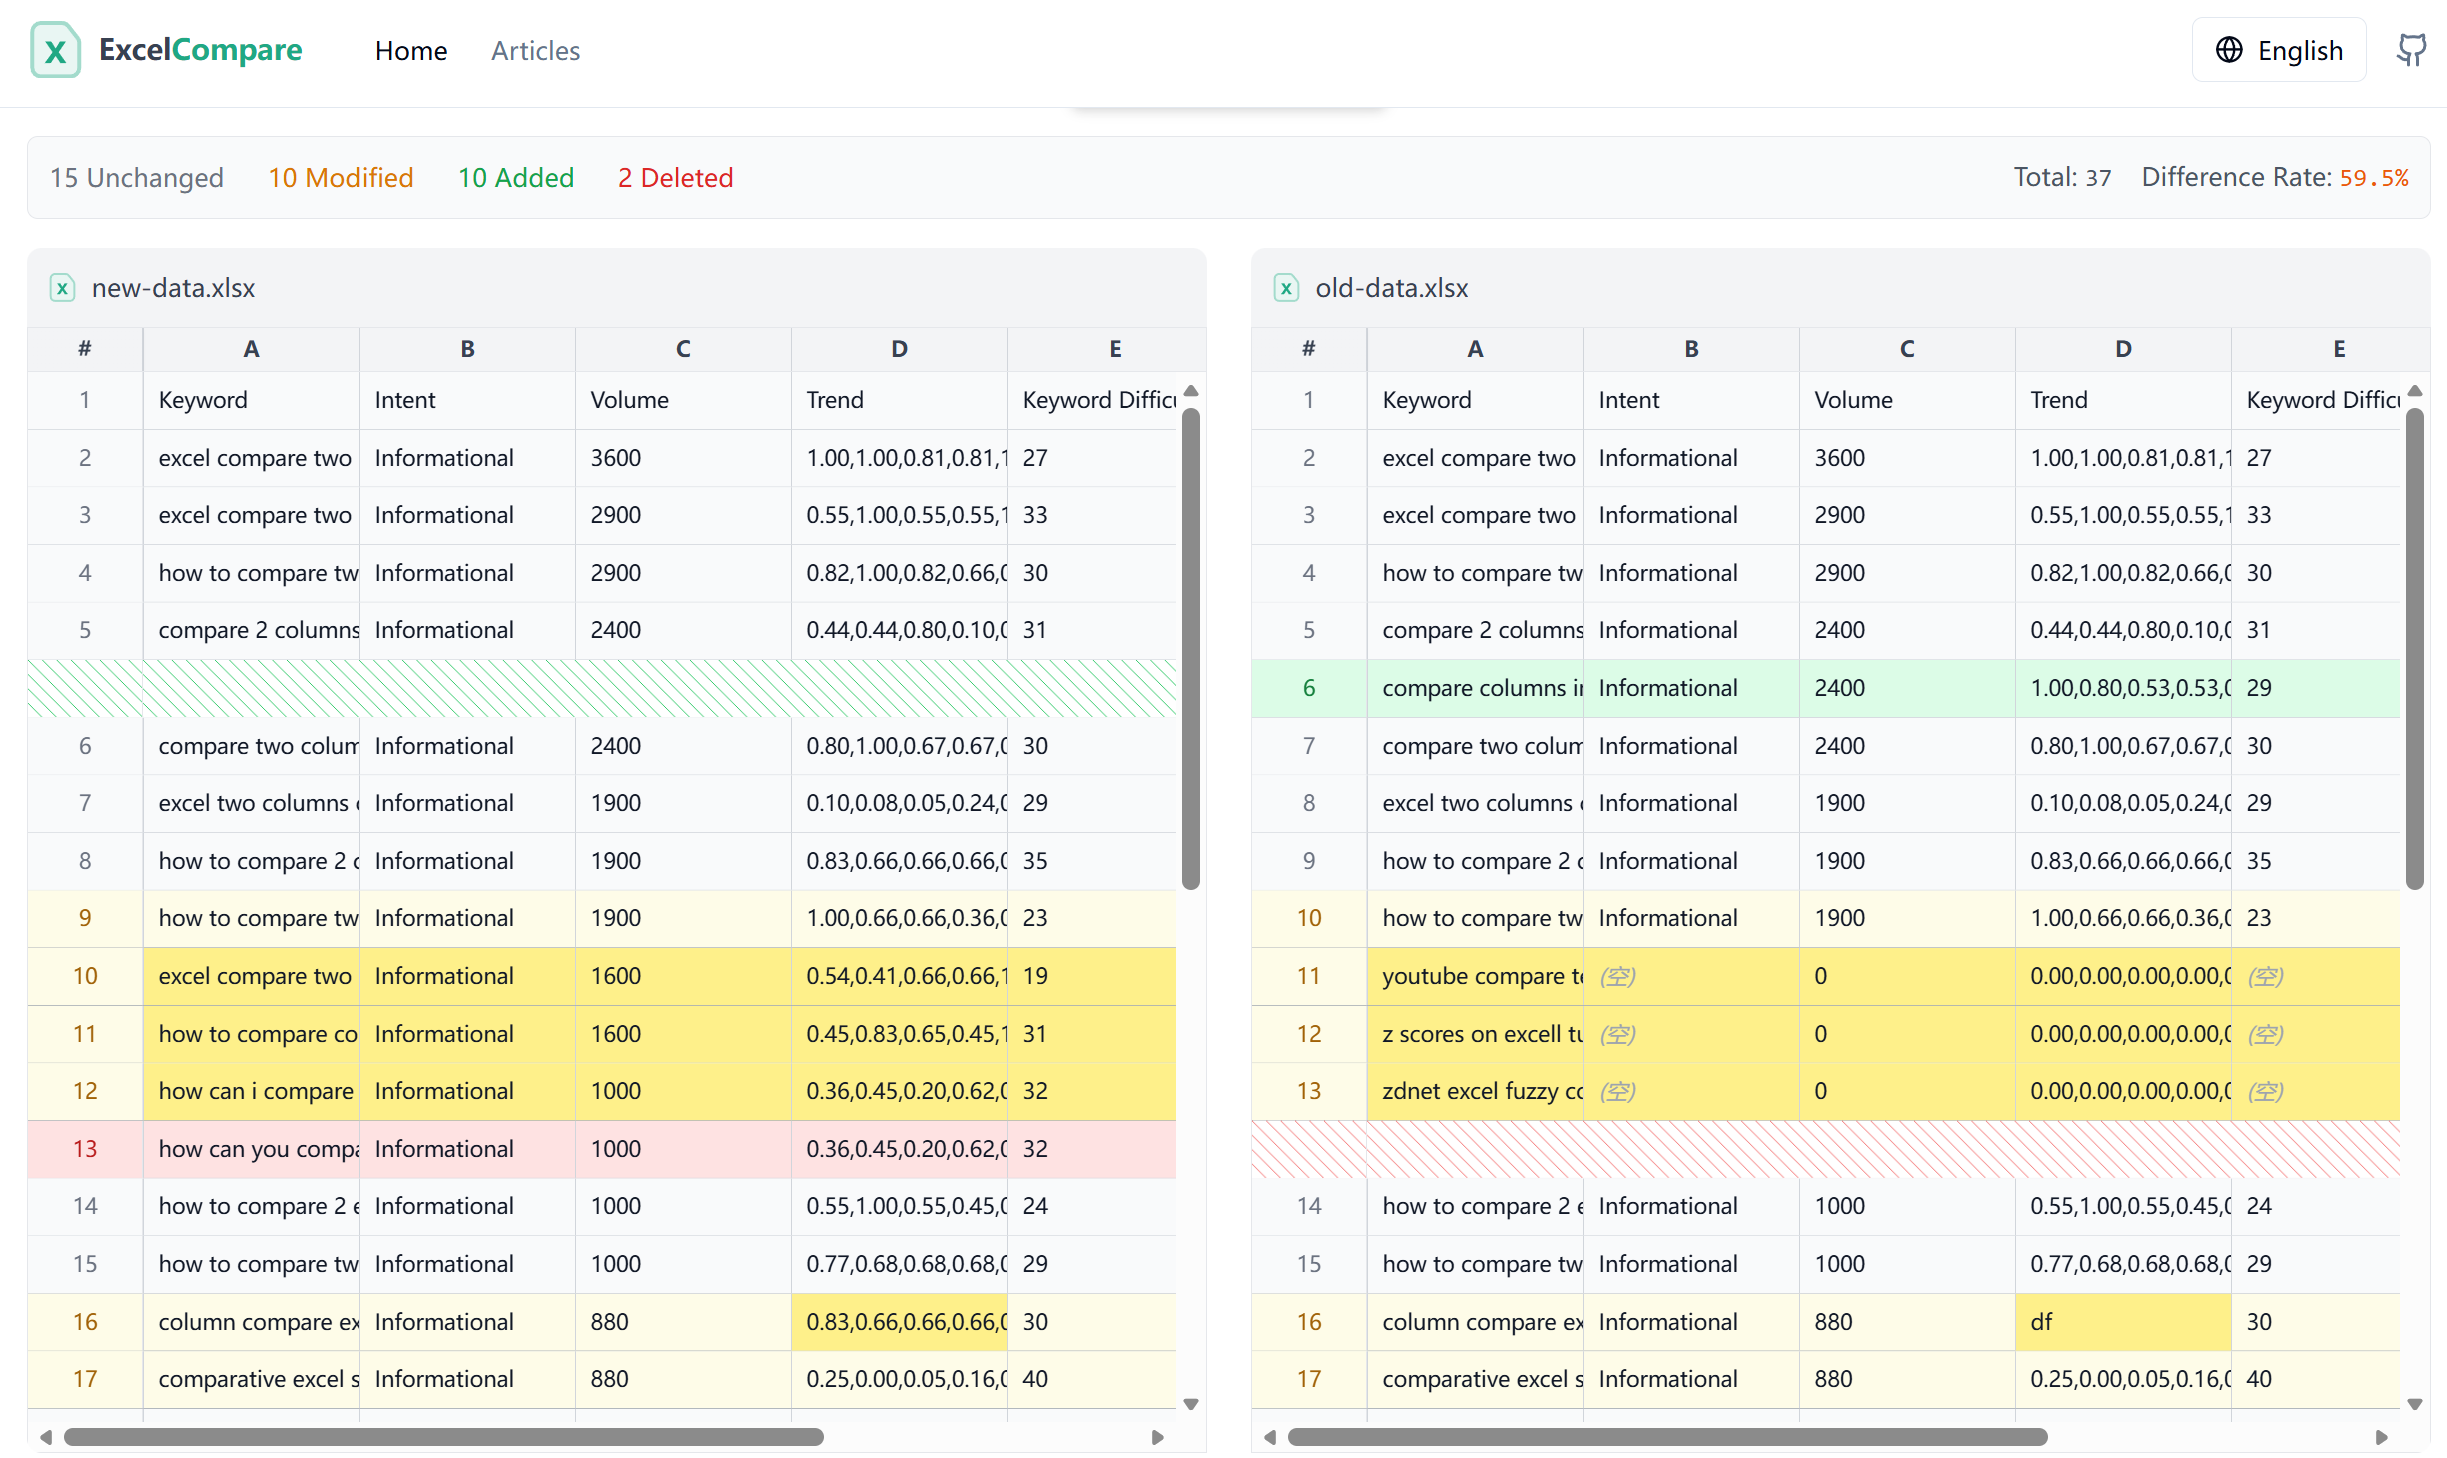Click the new-data.xlsx file icon
2447x1458 pixels.
(x=62, y=288)
